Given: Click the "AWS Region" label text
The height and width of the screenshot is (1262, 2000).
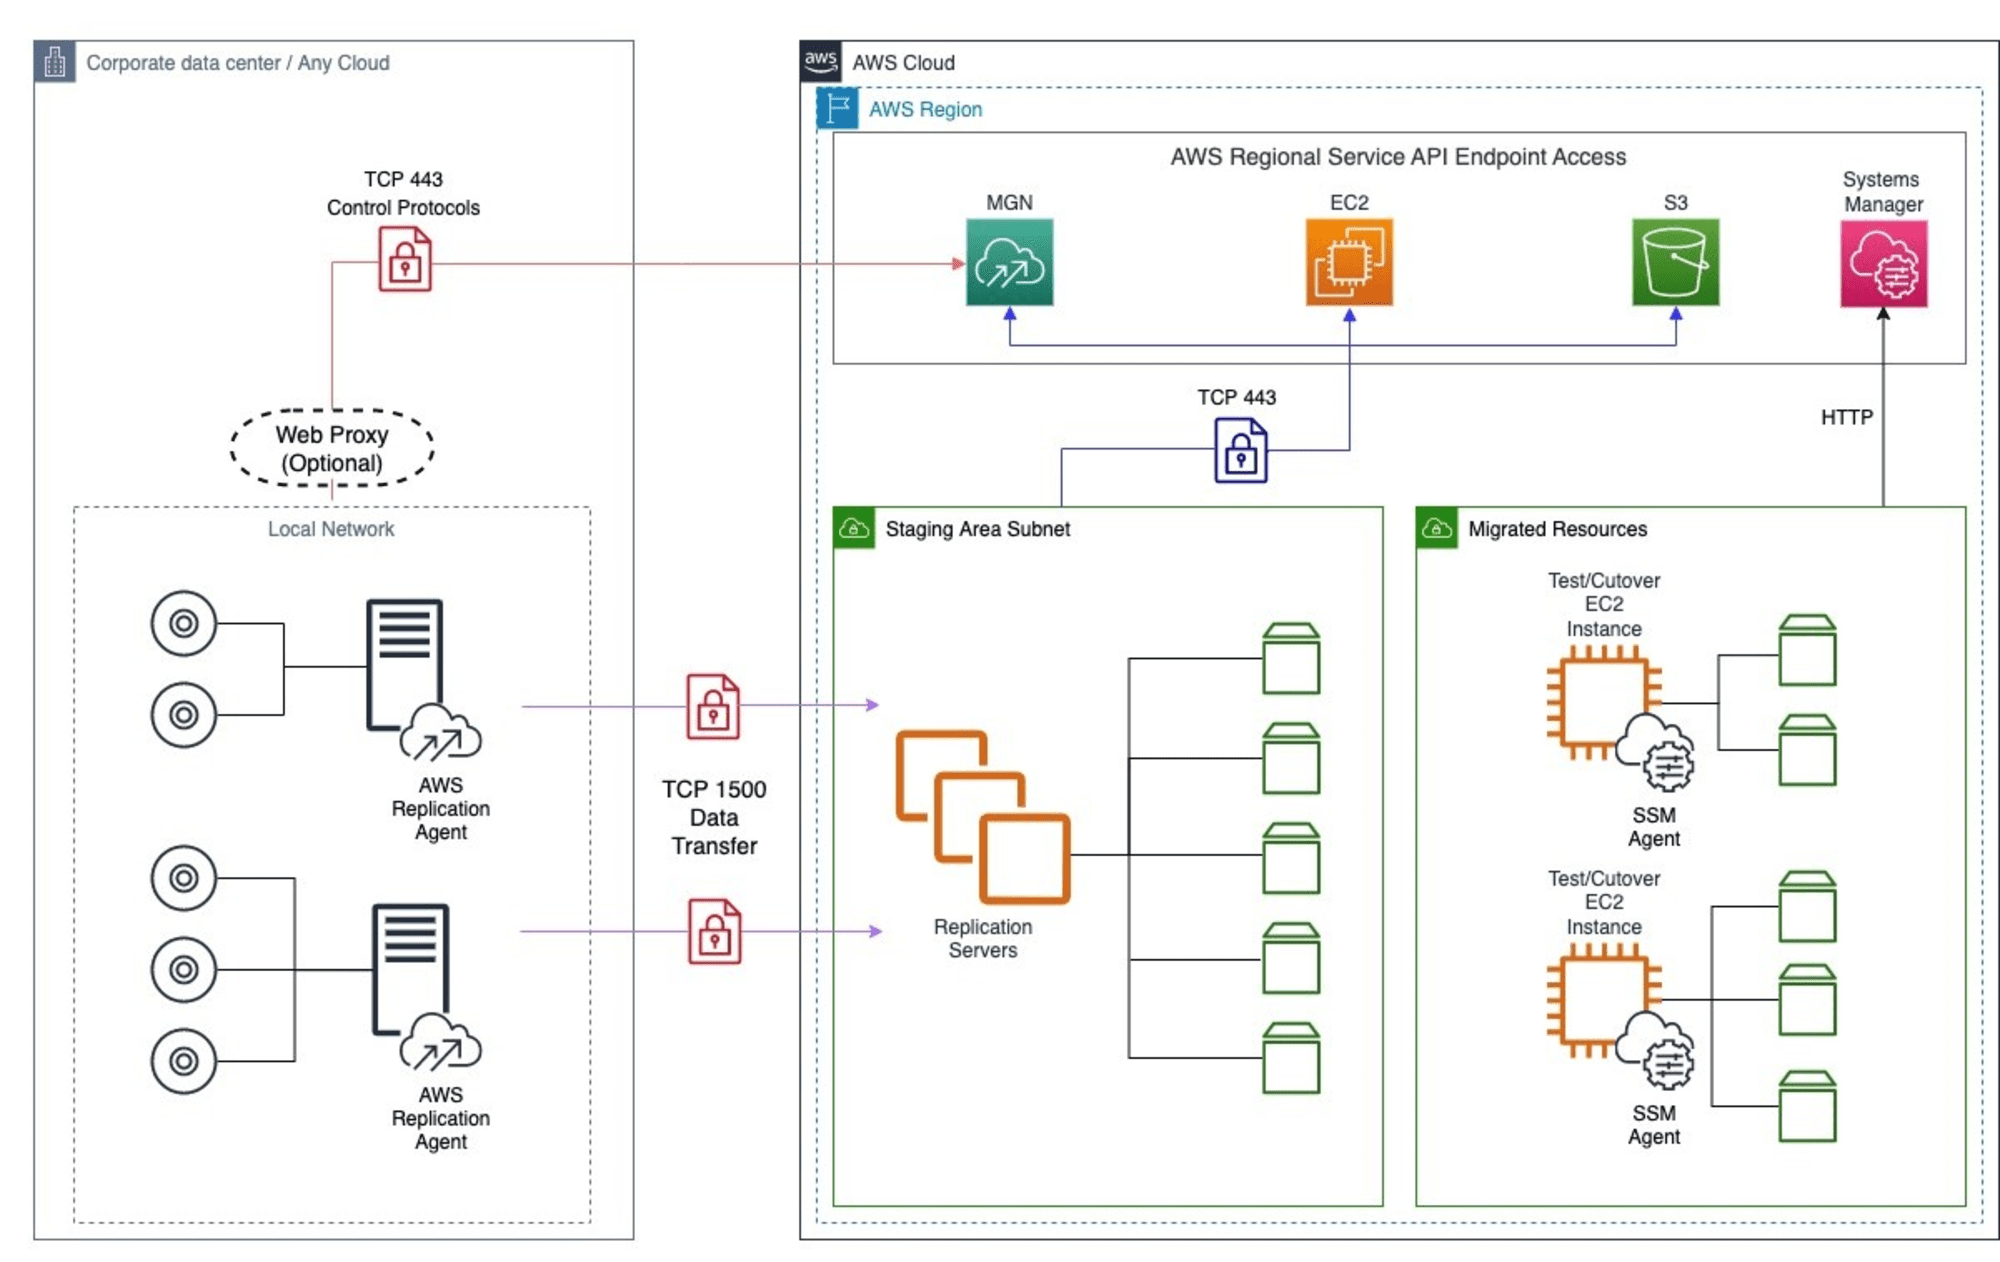Looking at the screenshot, I should point(925,110).
